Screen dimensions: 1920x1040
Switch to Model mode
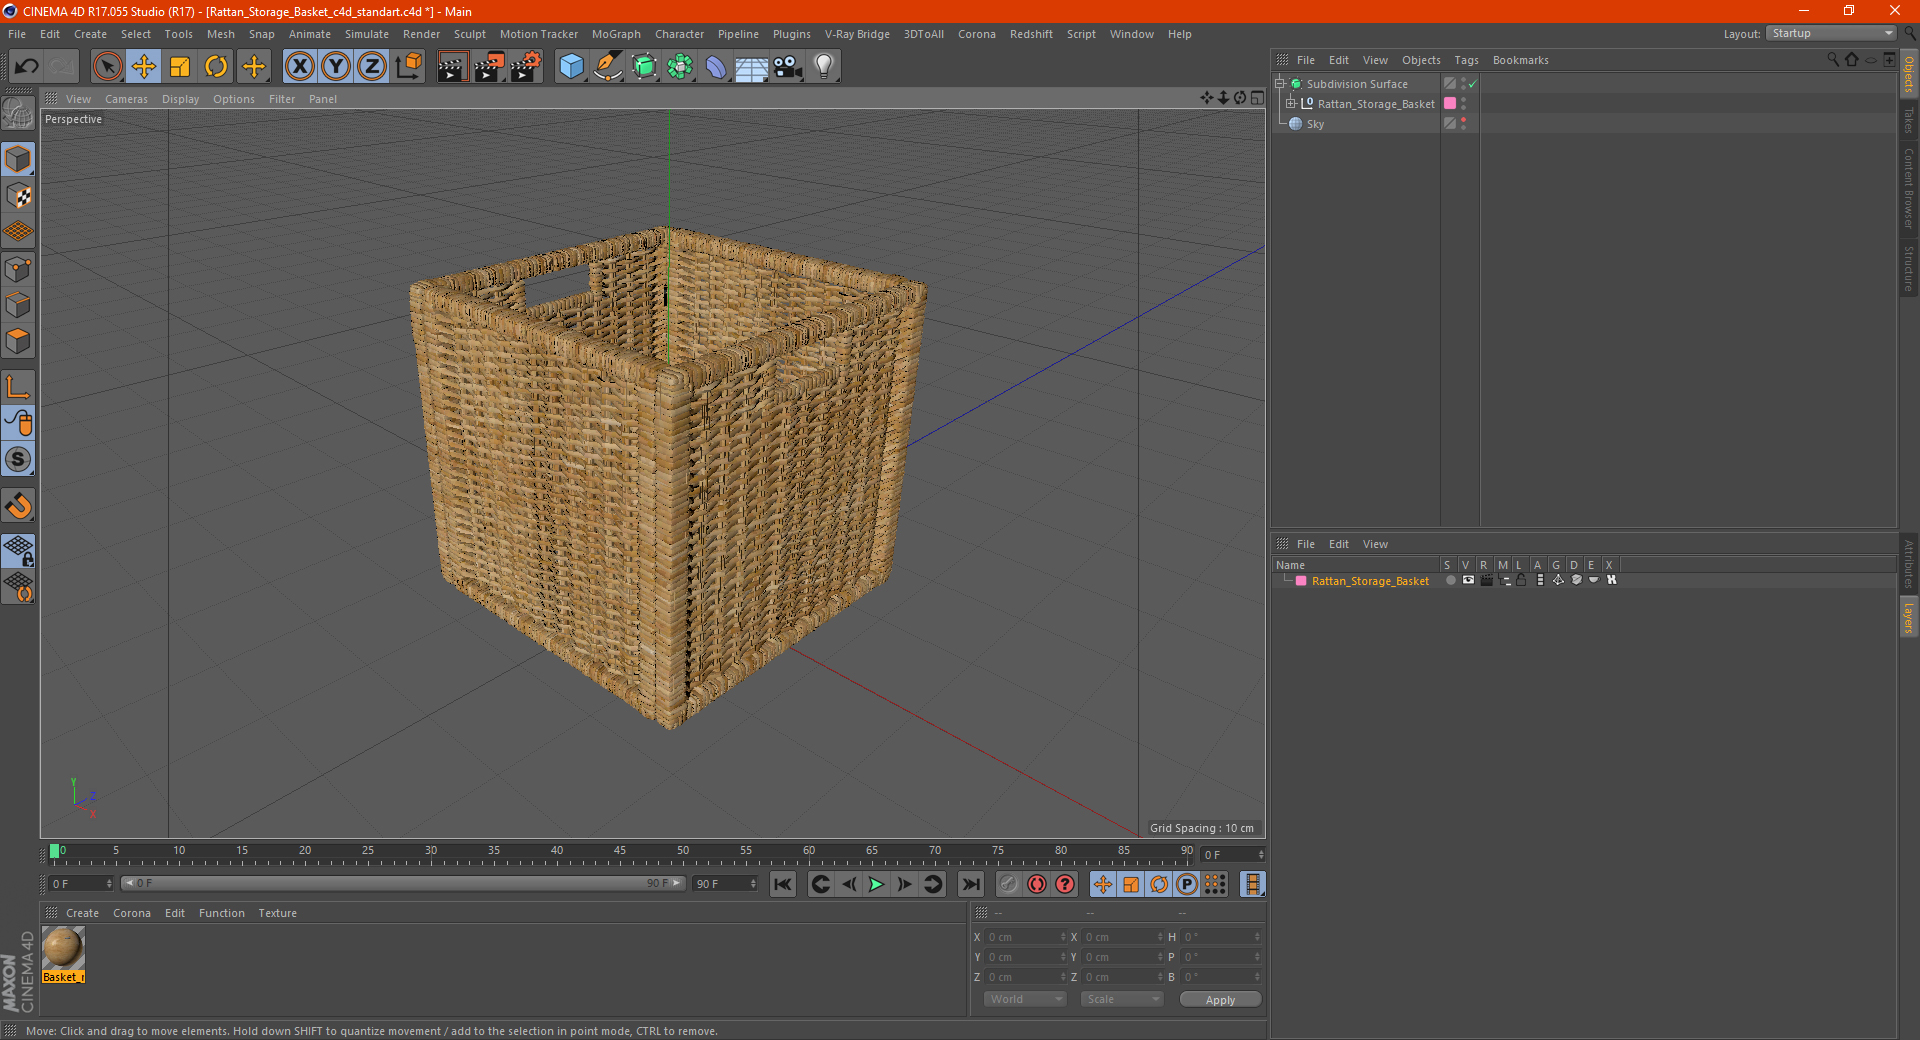click(x=18, y=159)
